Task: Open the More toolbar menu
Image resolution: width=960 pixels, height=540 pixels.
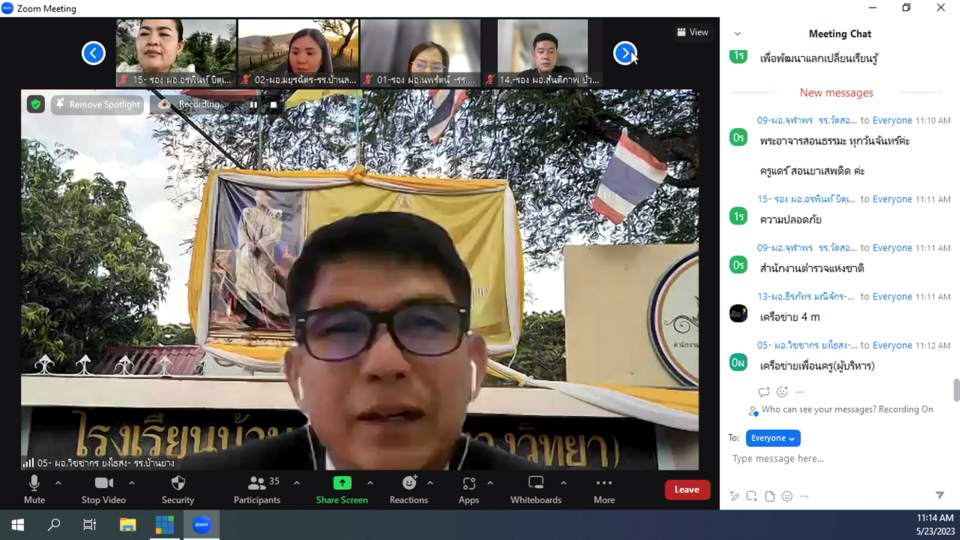Action: coord(604,489)
